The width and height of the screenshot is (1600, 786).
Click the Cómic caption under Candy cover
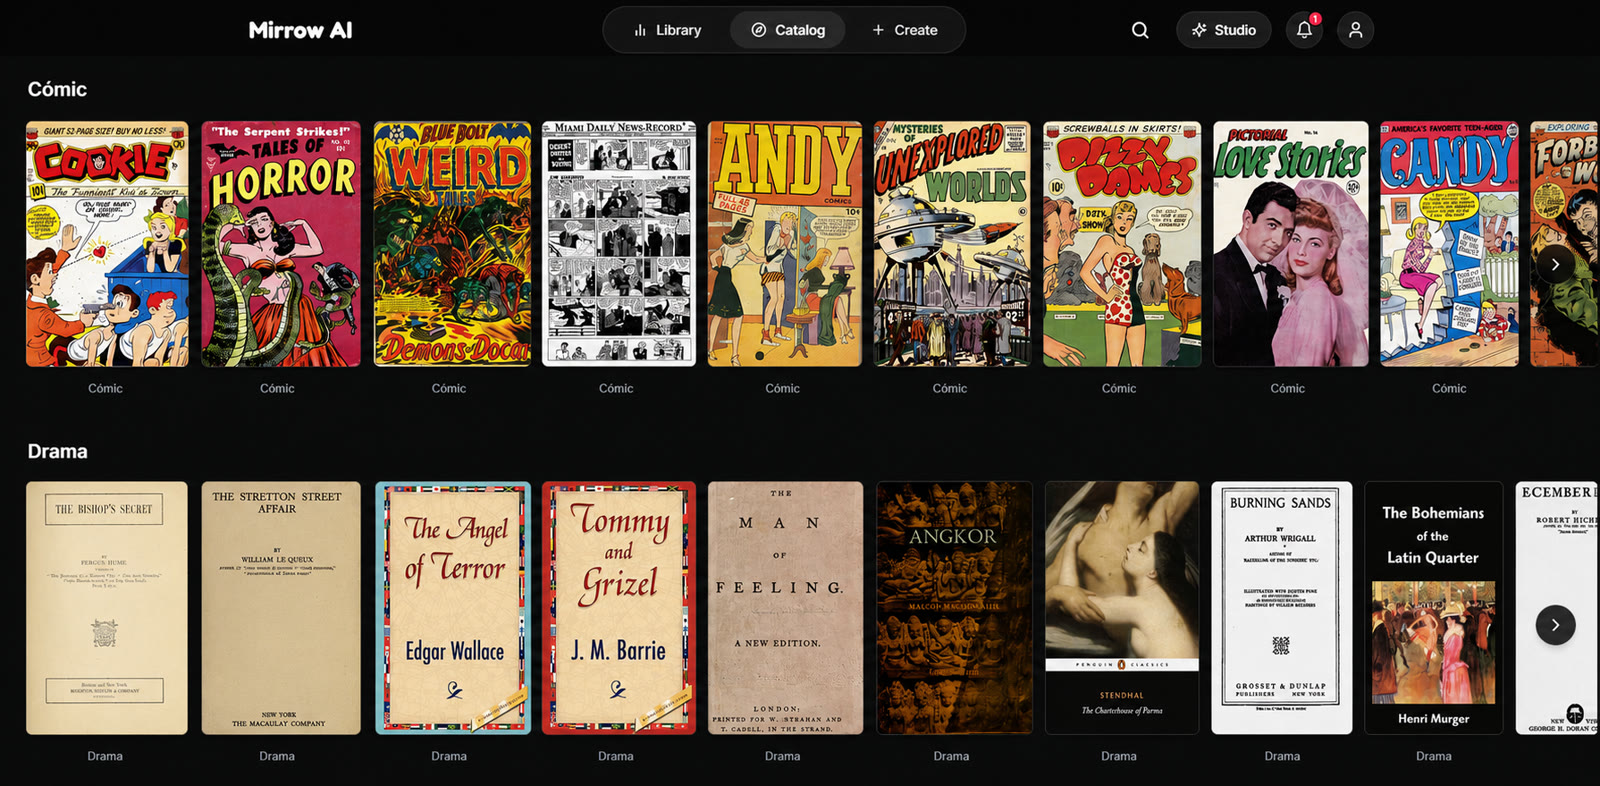coord(1449,388)
